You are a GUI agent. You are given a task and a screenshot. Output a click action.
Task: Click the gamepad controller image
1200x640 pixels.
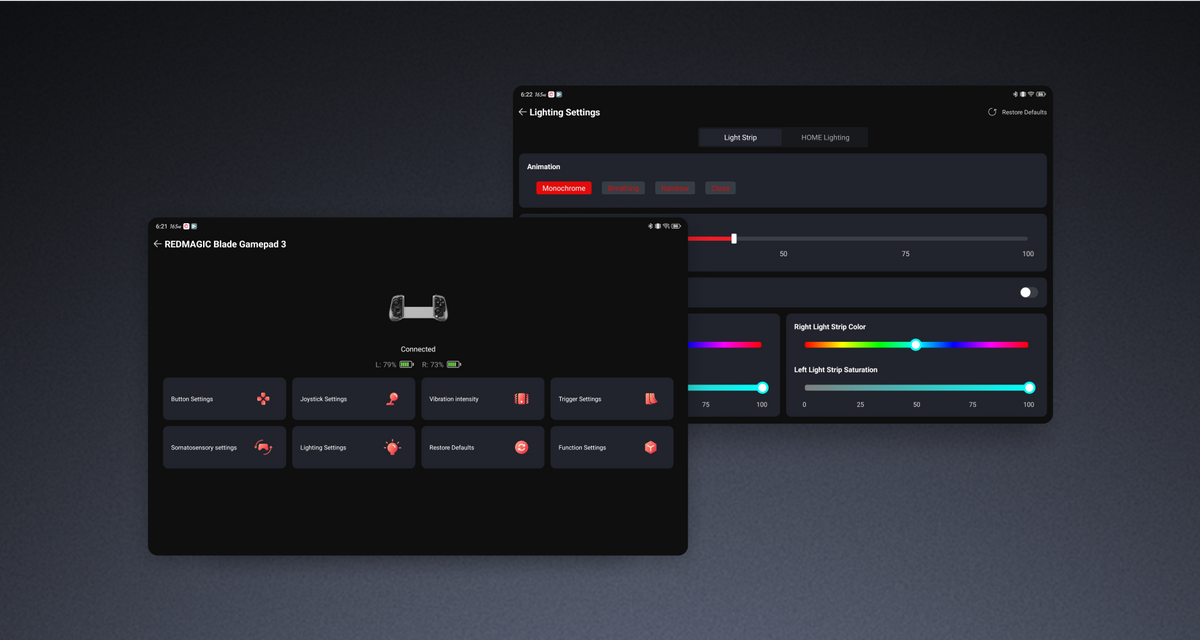pos(418,308)
